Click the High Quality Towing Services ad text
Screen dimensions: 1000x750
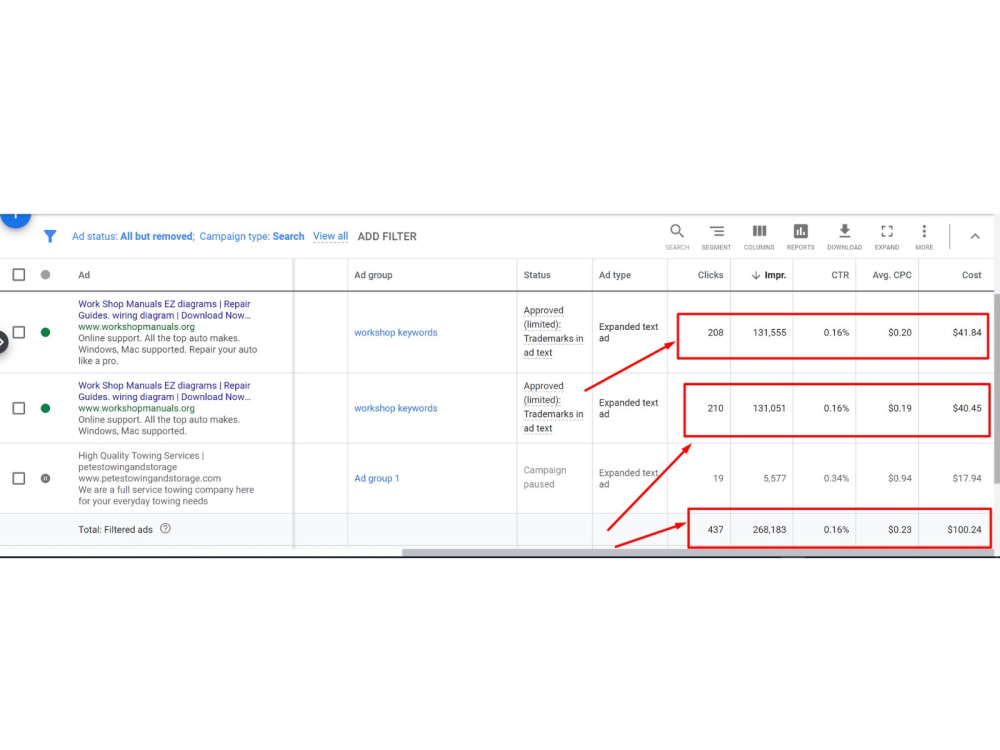point(166,478)
